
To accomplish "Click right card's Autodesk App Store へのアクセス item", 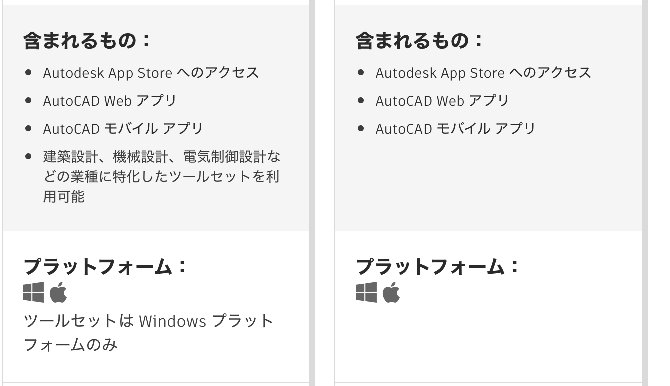I will [x=483, y=73].
